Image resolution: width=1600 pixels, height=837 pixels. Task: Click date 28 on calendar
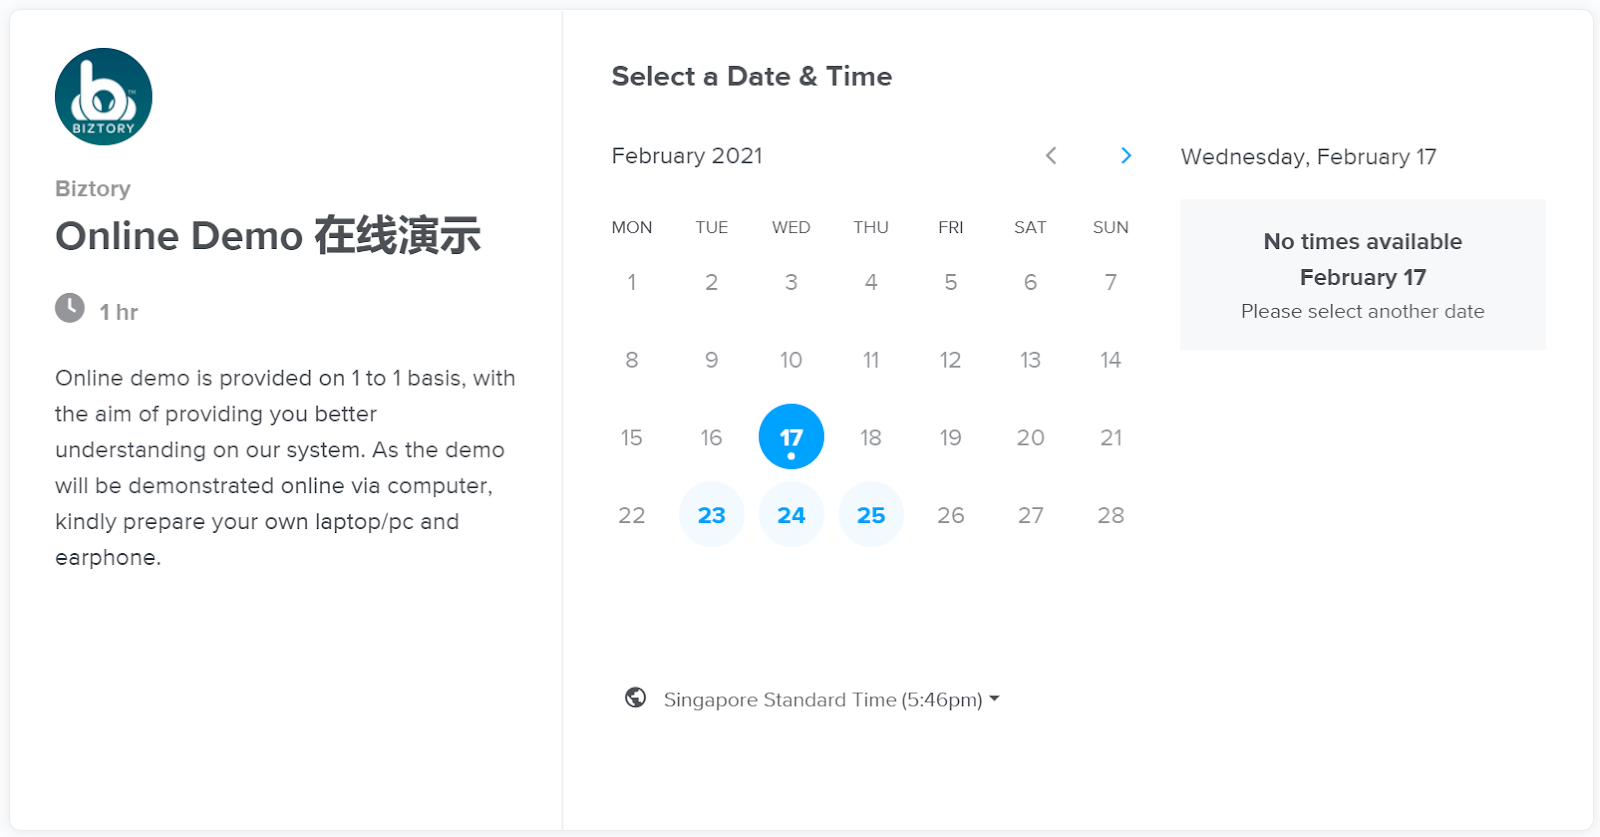tap(1111, 515)
